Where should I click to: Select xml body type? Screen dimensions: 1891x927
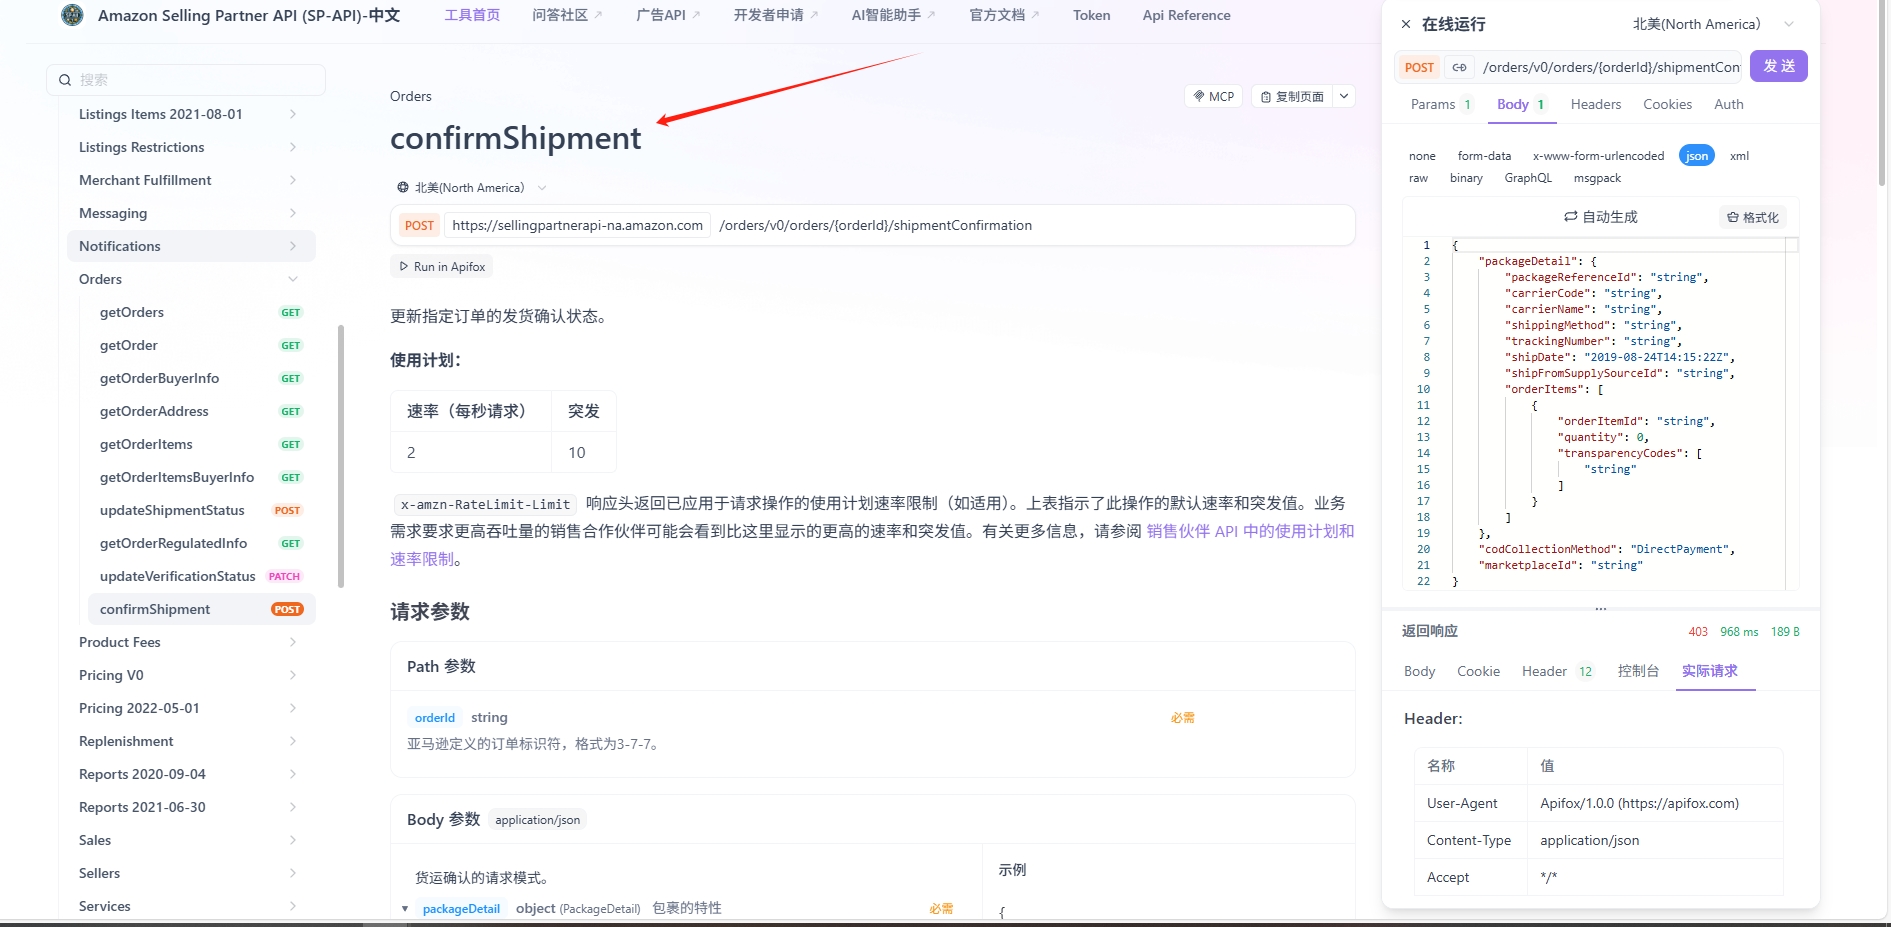click(x=1739, y=156)
